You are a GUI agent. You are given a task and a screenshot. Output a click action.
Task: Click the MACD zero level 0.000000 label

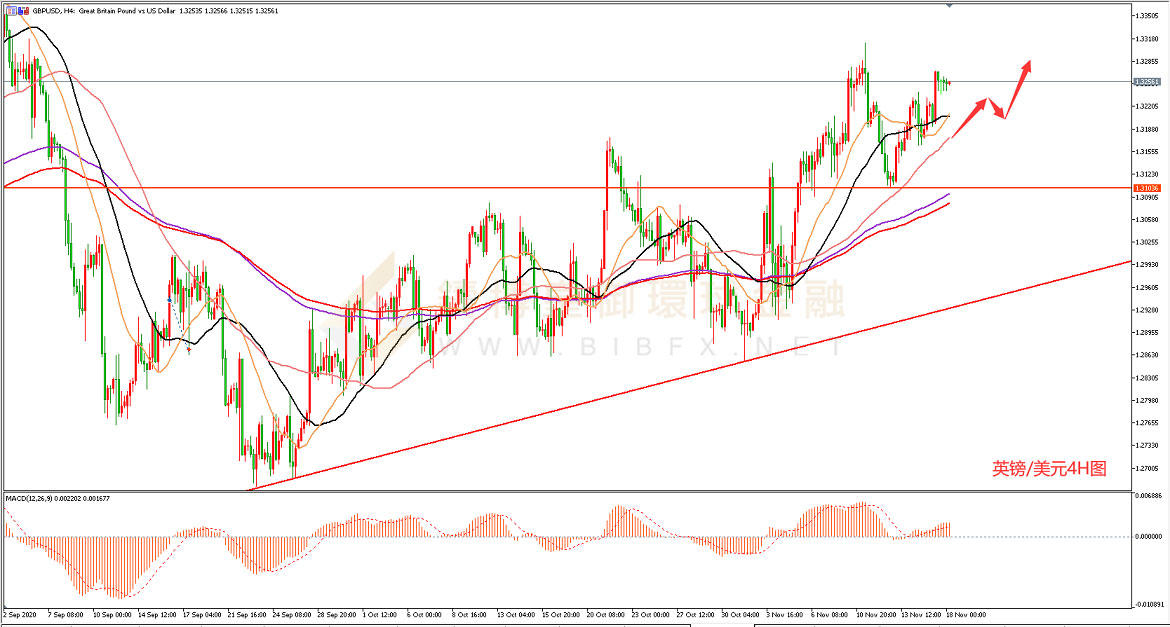1148,537
